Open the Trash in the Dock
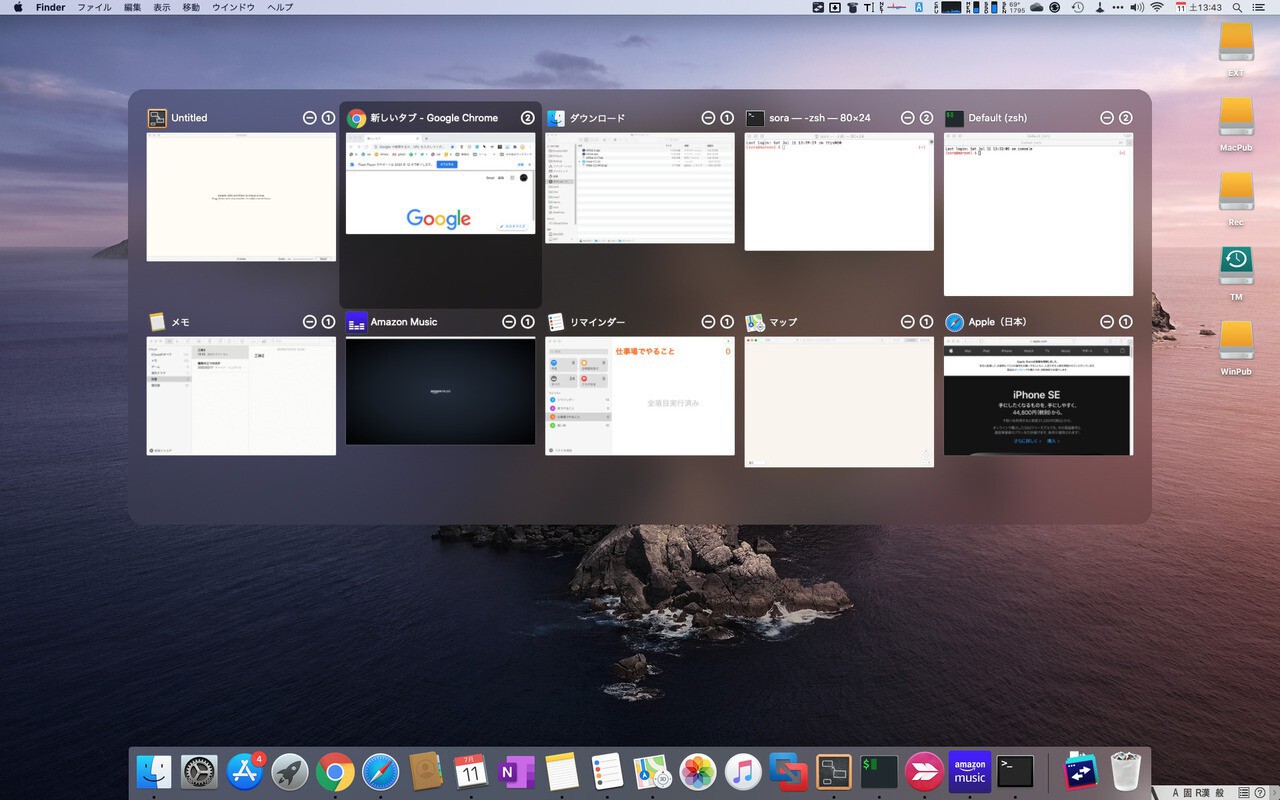The image size is (1280, 800). tap(1126, 772)
